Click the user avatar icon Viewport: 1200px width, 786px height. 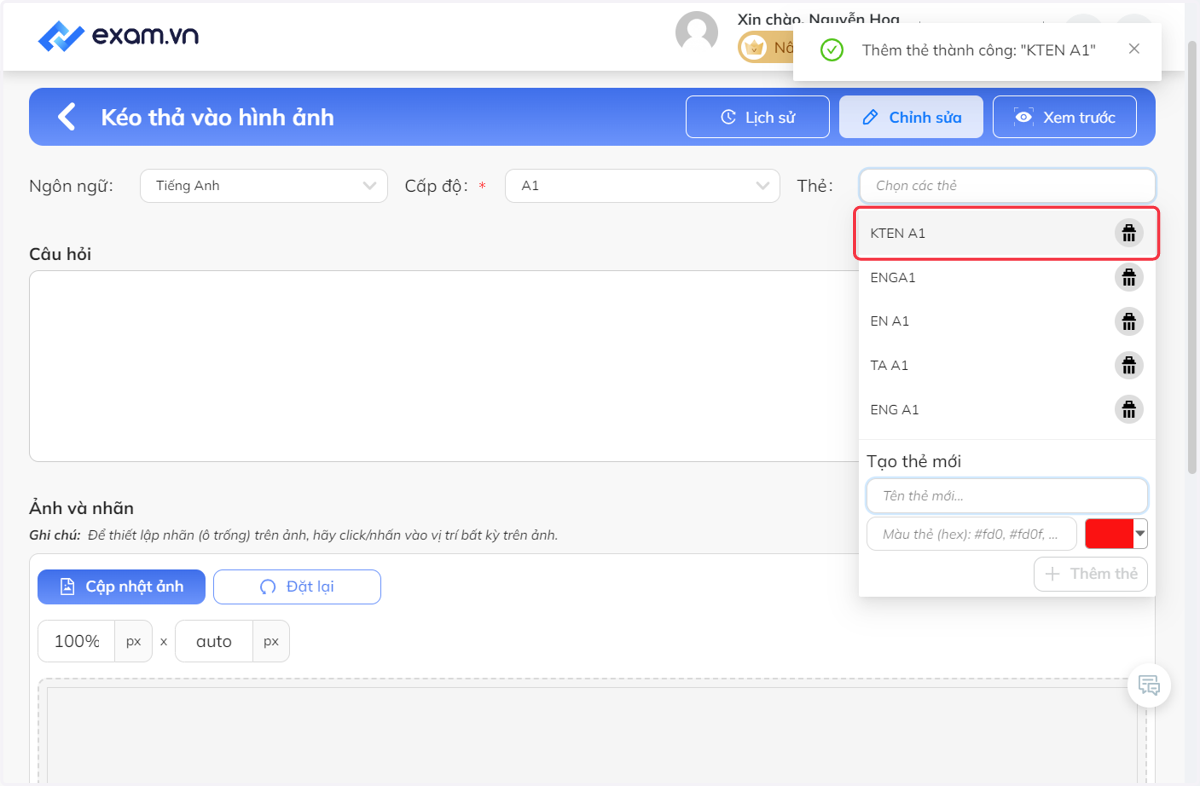click(x=697, y=33)
